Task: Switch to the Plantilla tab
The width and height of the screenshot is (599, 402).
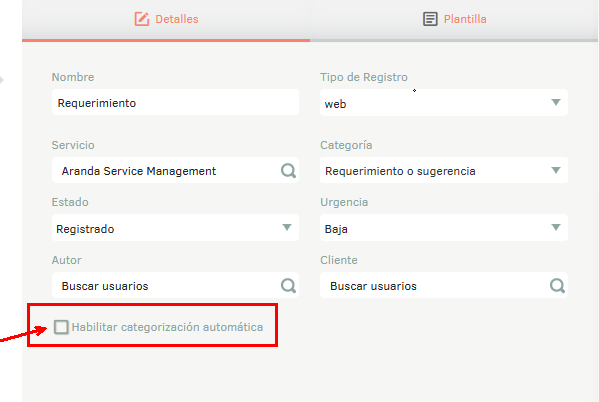Action: click(454, 19)
